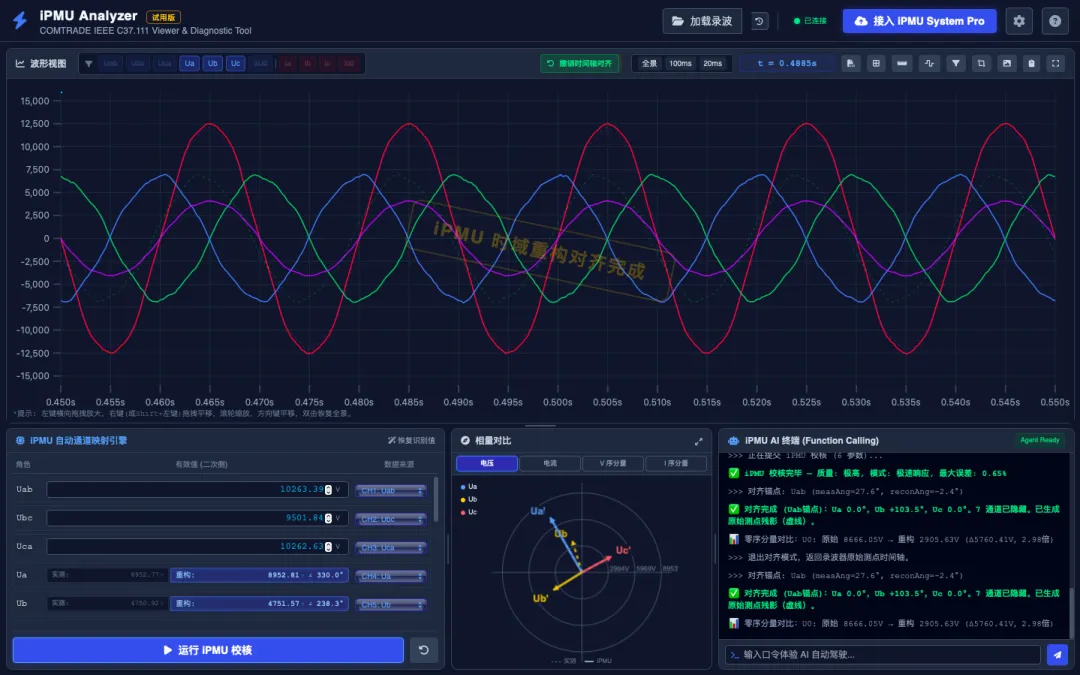Open the history icon beside 加载录波

point(759,21)
